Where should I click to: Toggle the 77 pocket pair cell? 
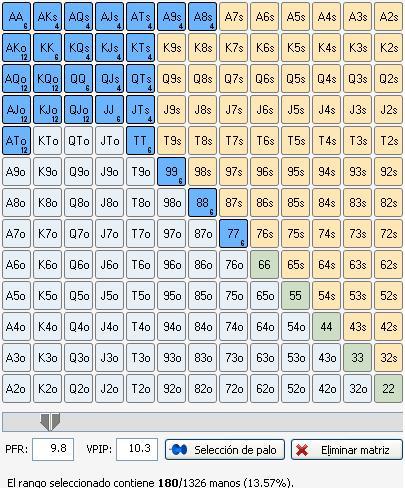pyautogui.click(x=233, y=234)
